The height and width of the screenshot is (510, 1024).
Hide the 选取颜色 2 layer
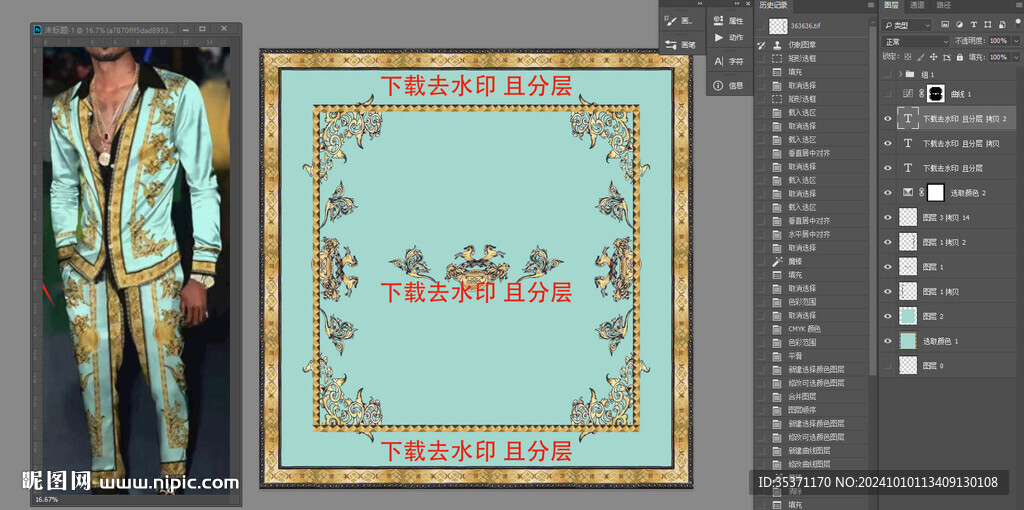coord(887,193)
